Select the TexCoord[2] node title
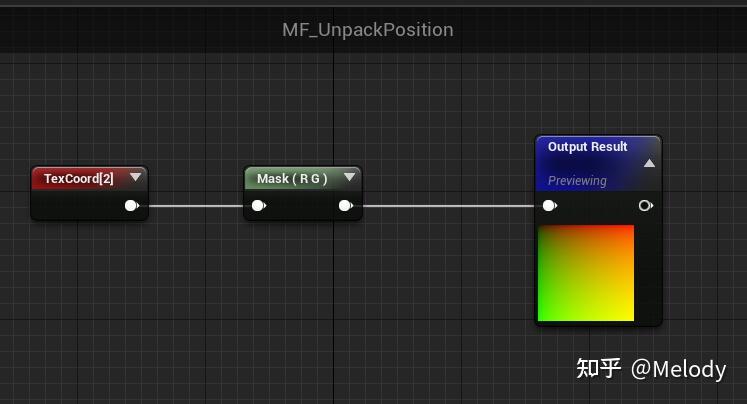 pos(78,179)
